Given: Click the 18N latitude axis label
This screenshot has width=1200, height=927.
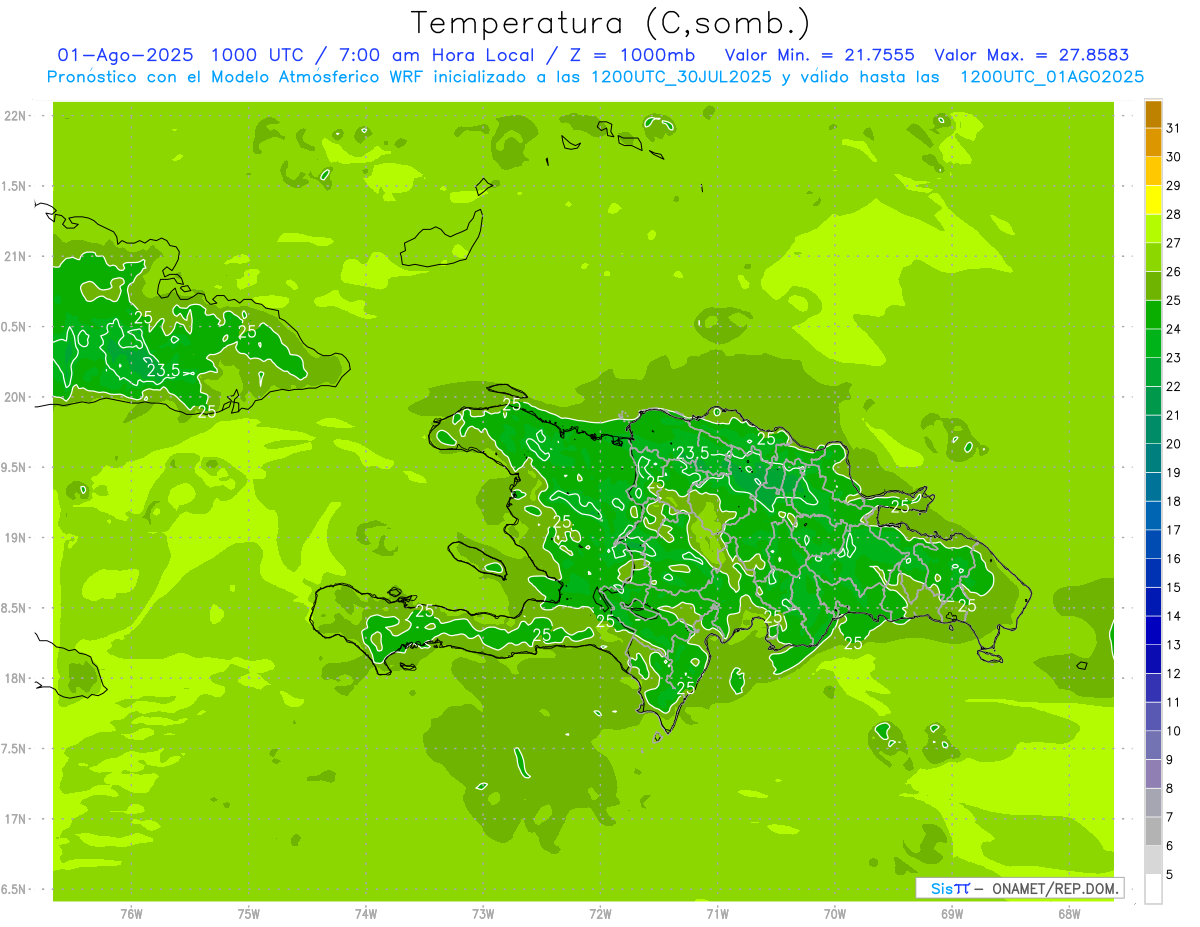Looking at the screenshot, I should click(x=17, y=678).
